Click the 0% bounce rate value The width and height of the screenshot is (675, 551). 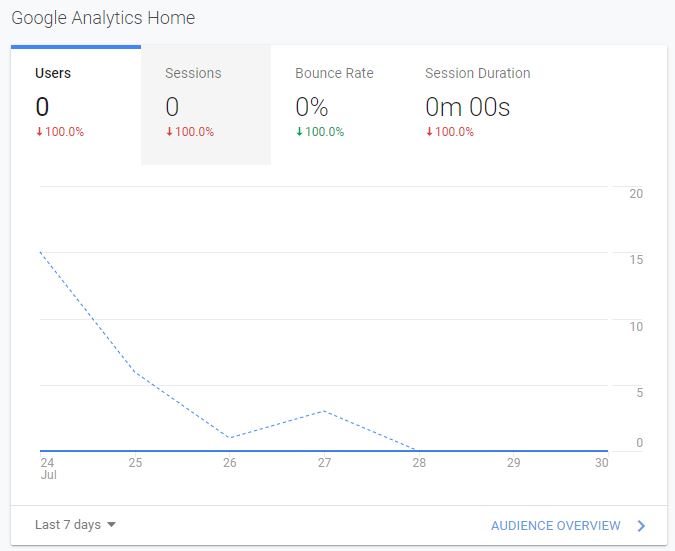pyautogui.click(x=312, y=107)
